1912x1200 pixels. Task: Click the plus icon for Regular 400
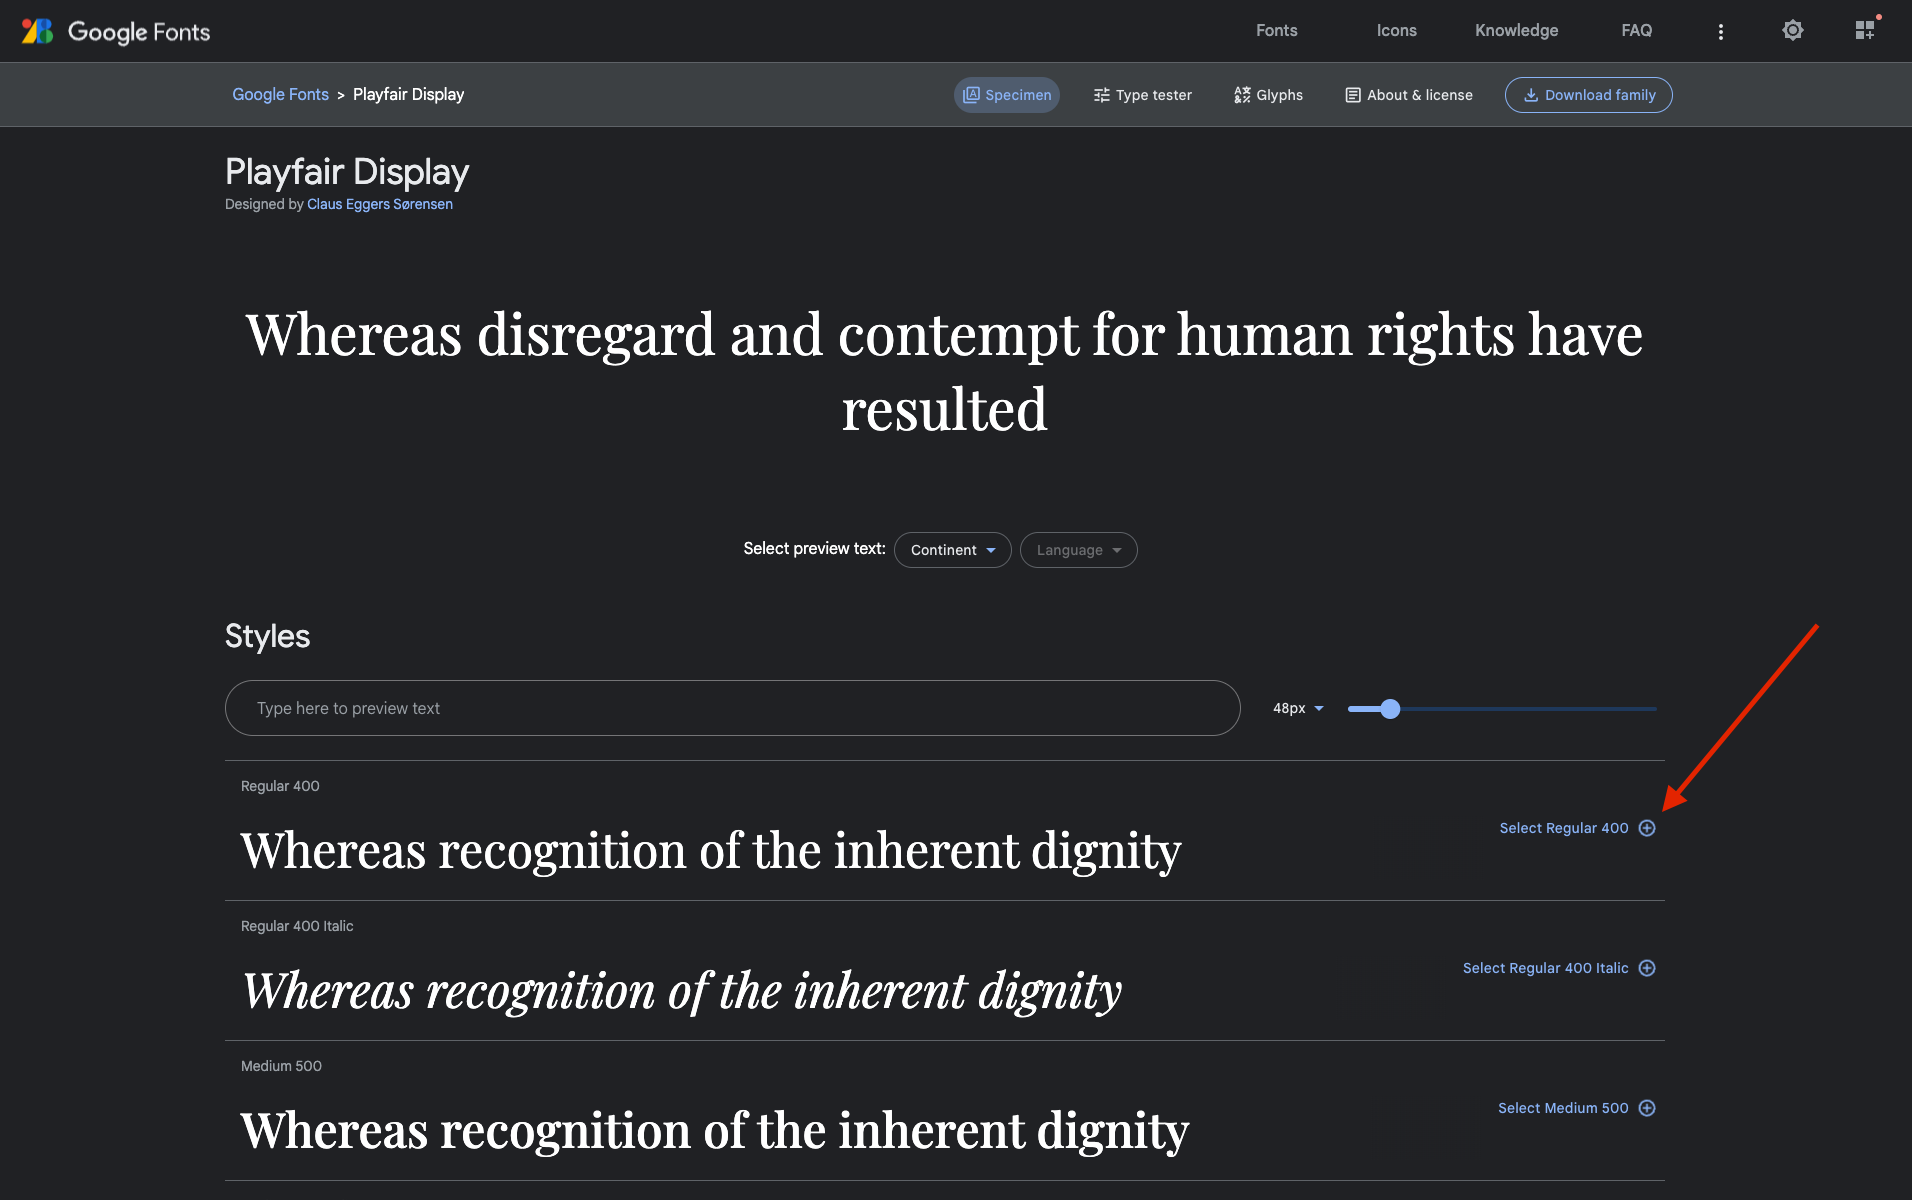point(1647,828)
